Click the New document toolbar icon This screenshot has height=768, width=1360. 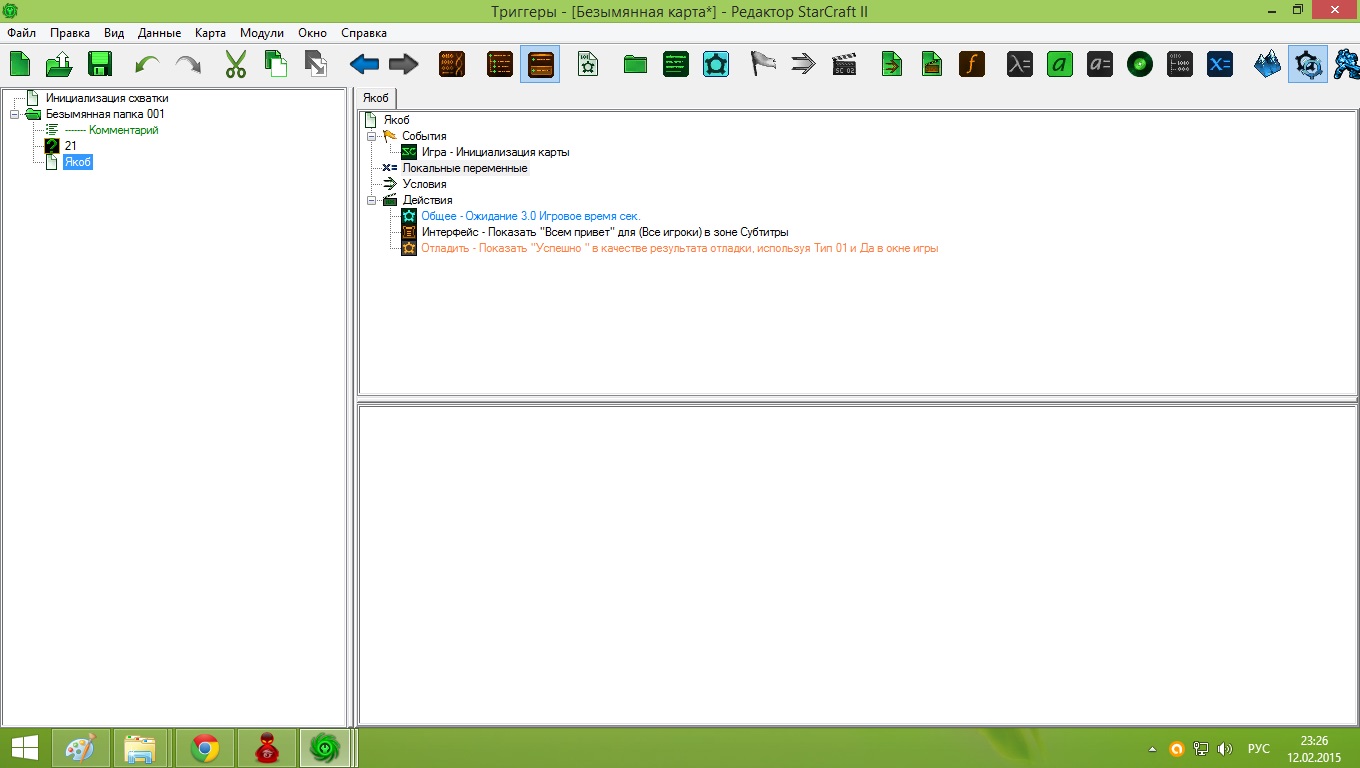tap(20, 65)
